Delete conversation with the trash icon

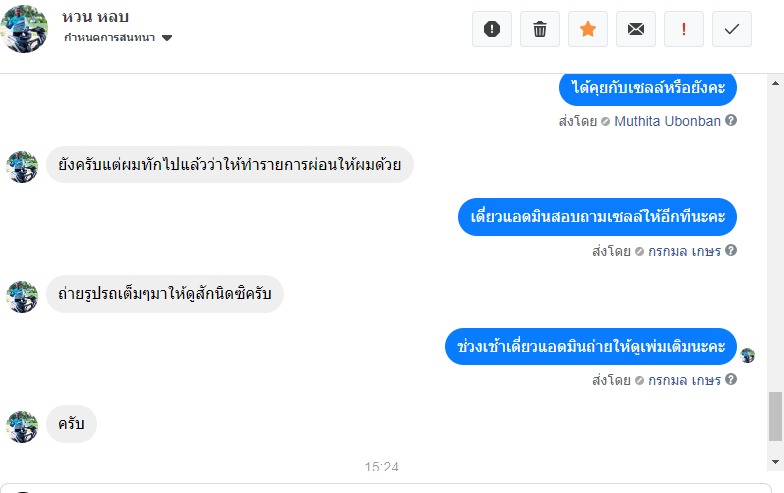point(540,29)
